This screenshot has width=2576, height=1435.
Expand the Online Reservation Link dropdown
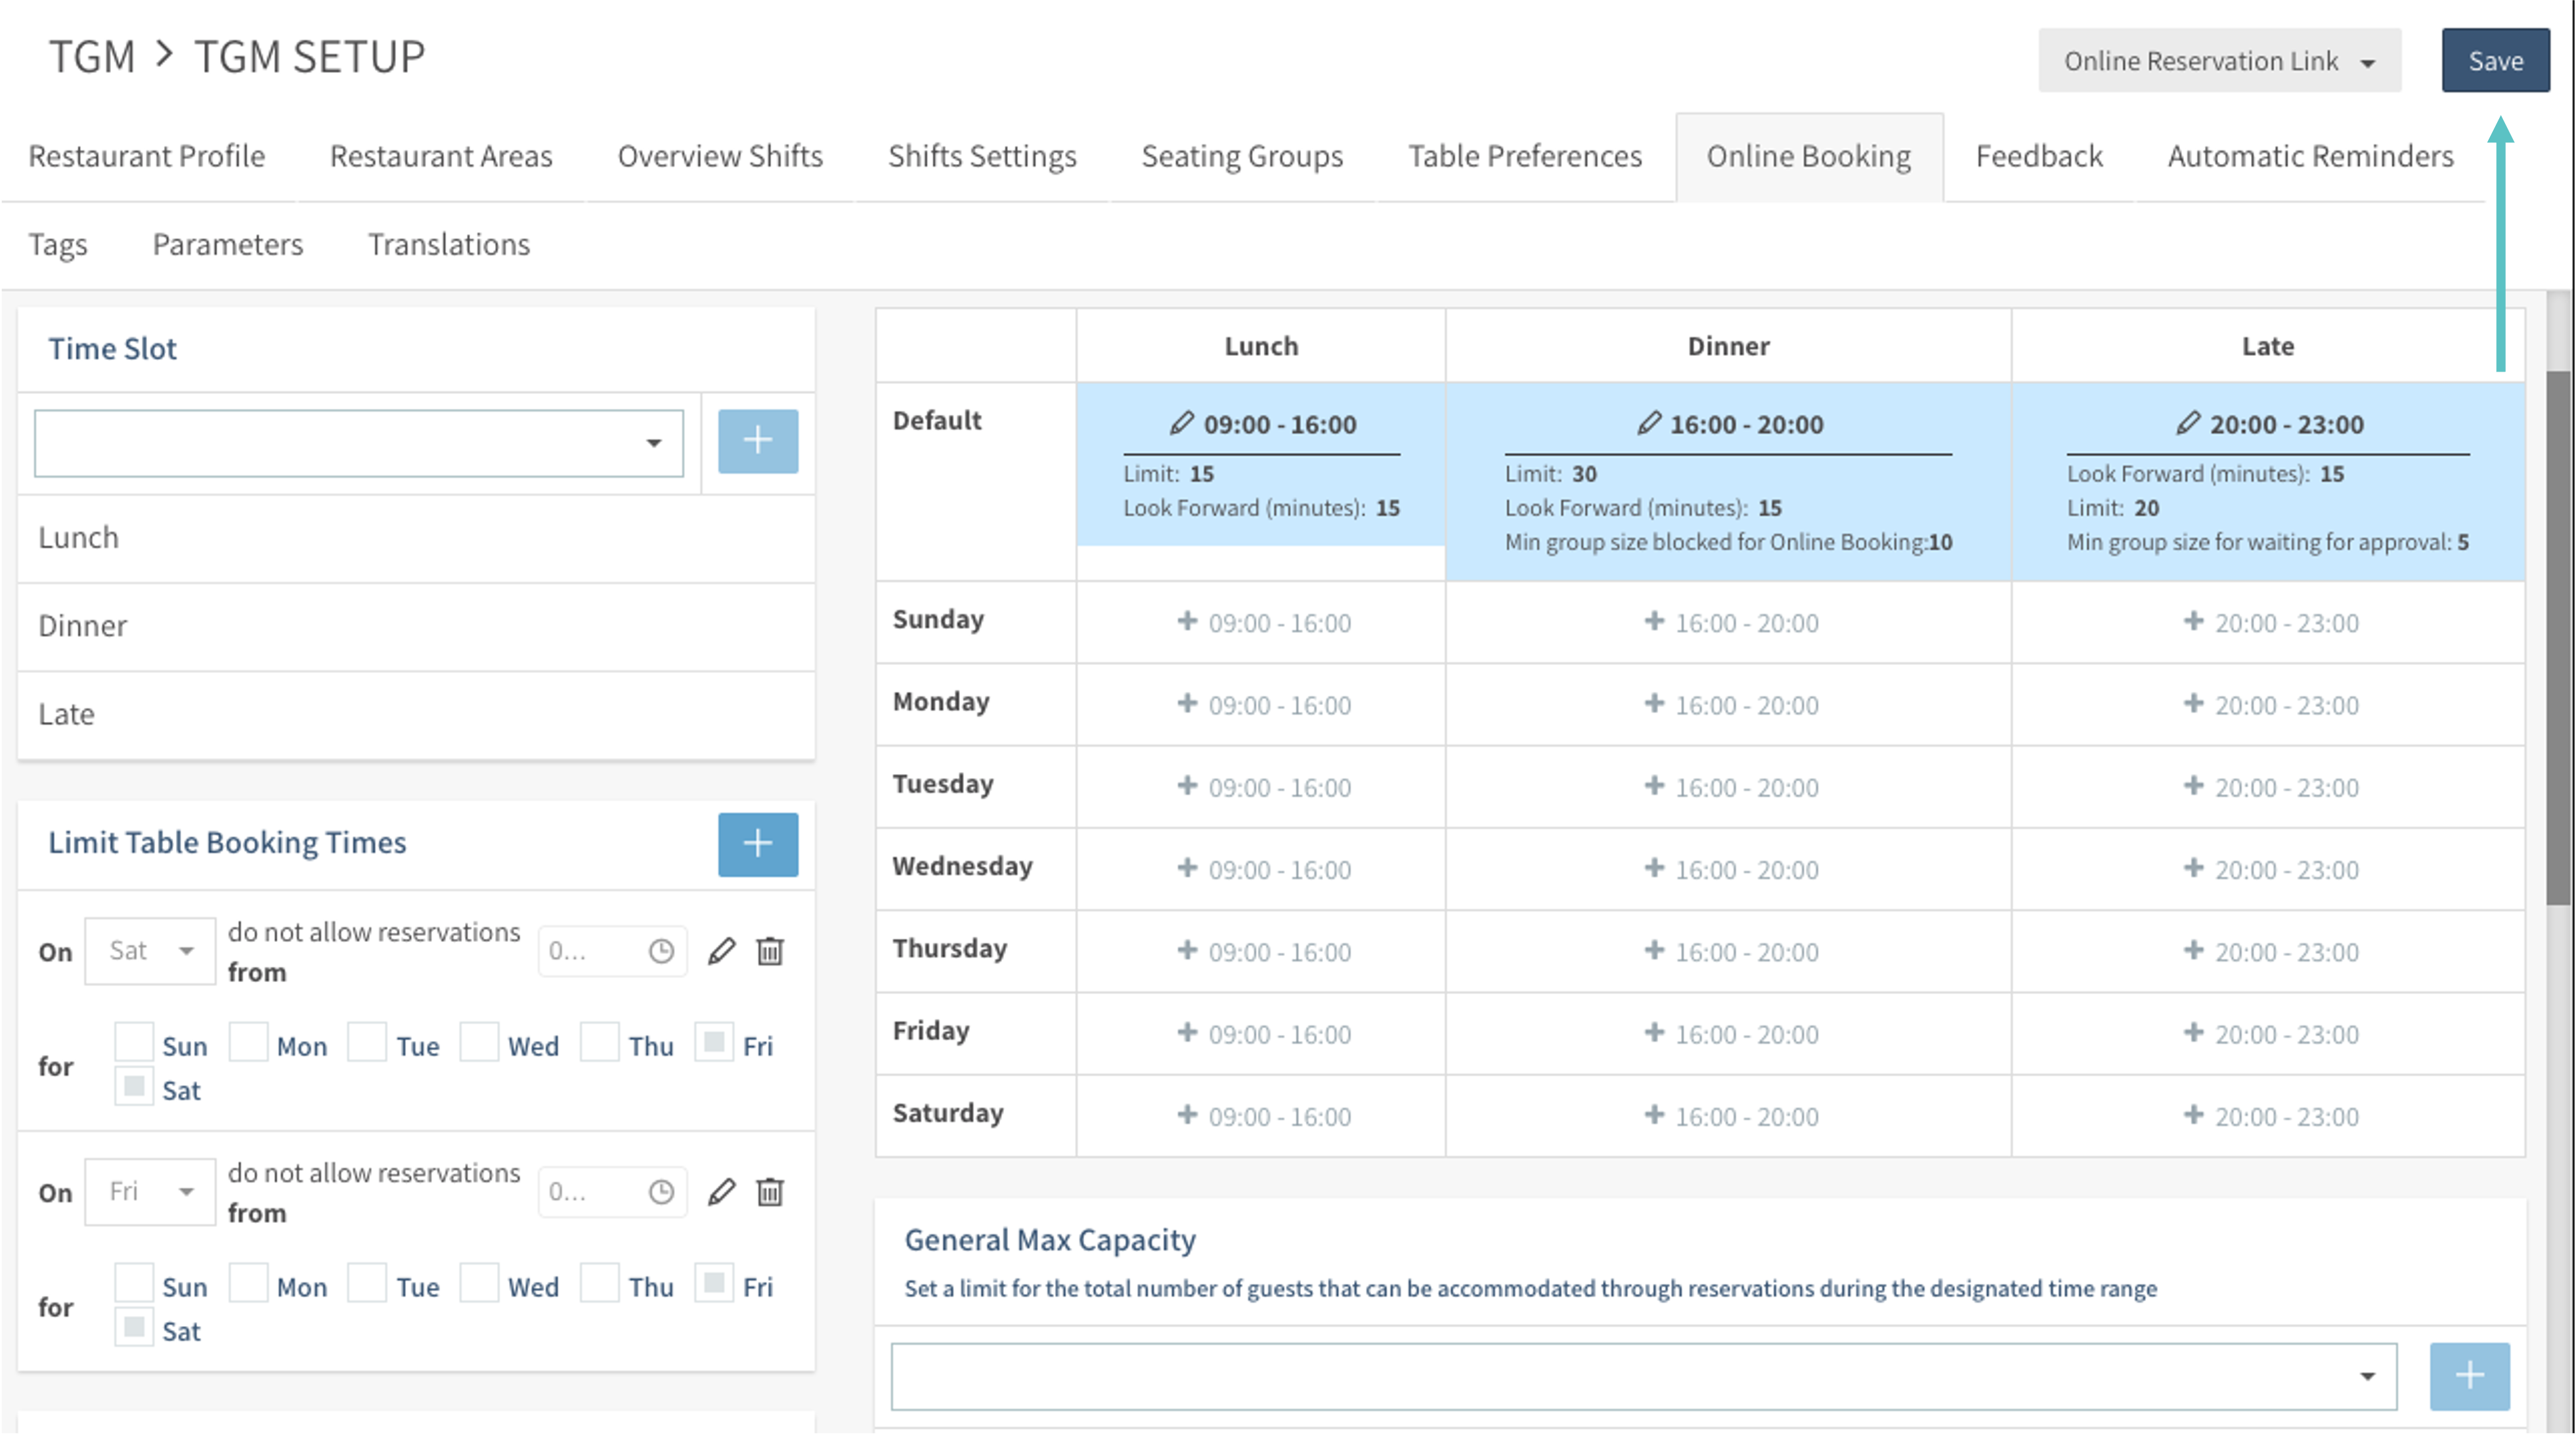(x=2219, y=61)
